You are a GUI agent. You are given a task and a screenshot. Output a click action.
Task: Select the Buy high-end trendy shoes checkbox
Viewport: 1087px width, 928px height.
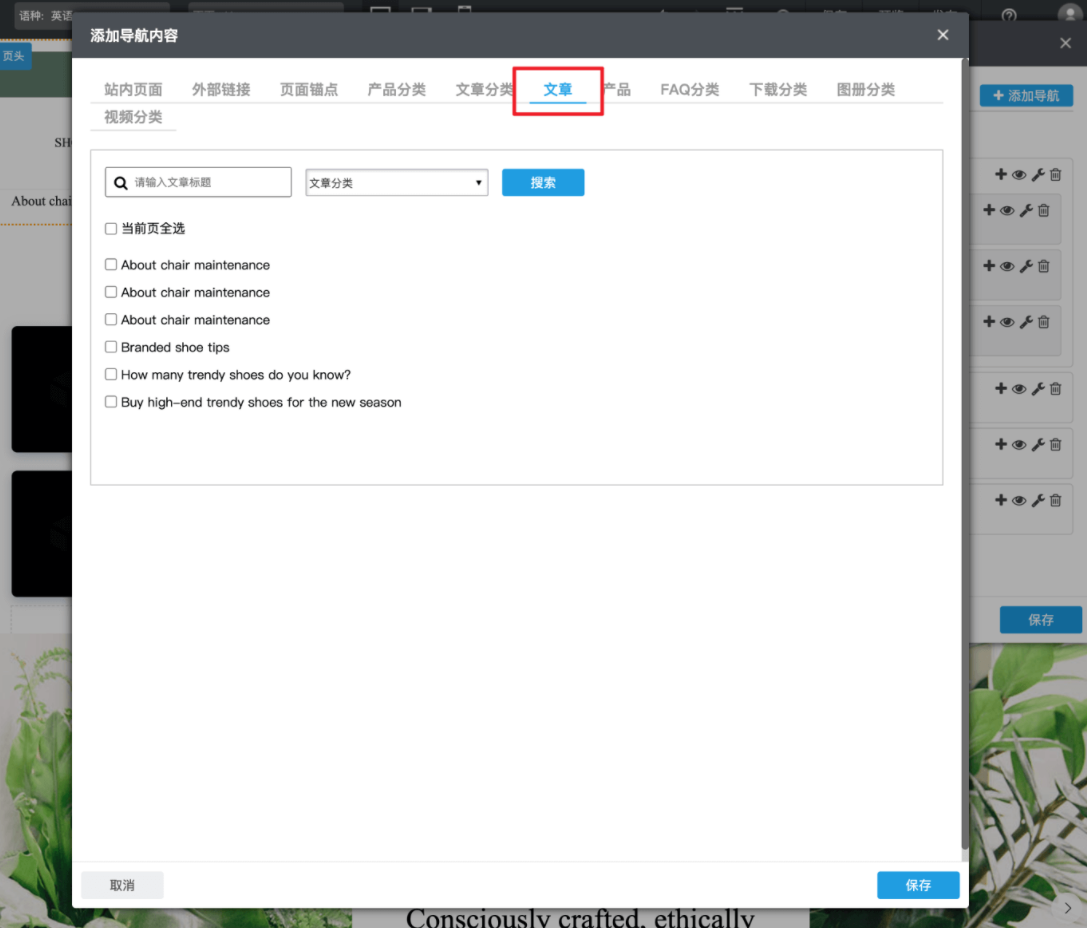(x=111, y=402)
